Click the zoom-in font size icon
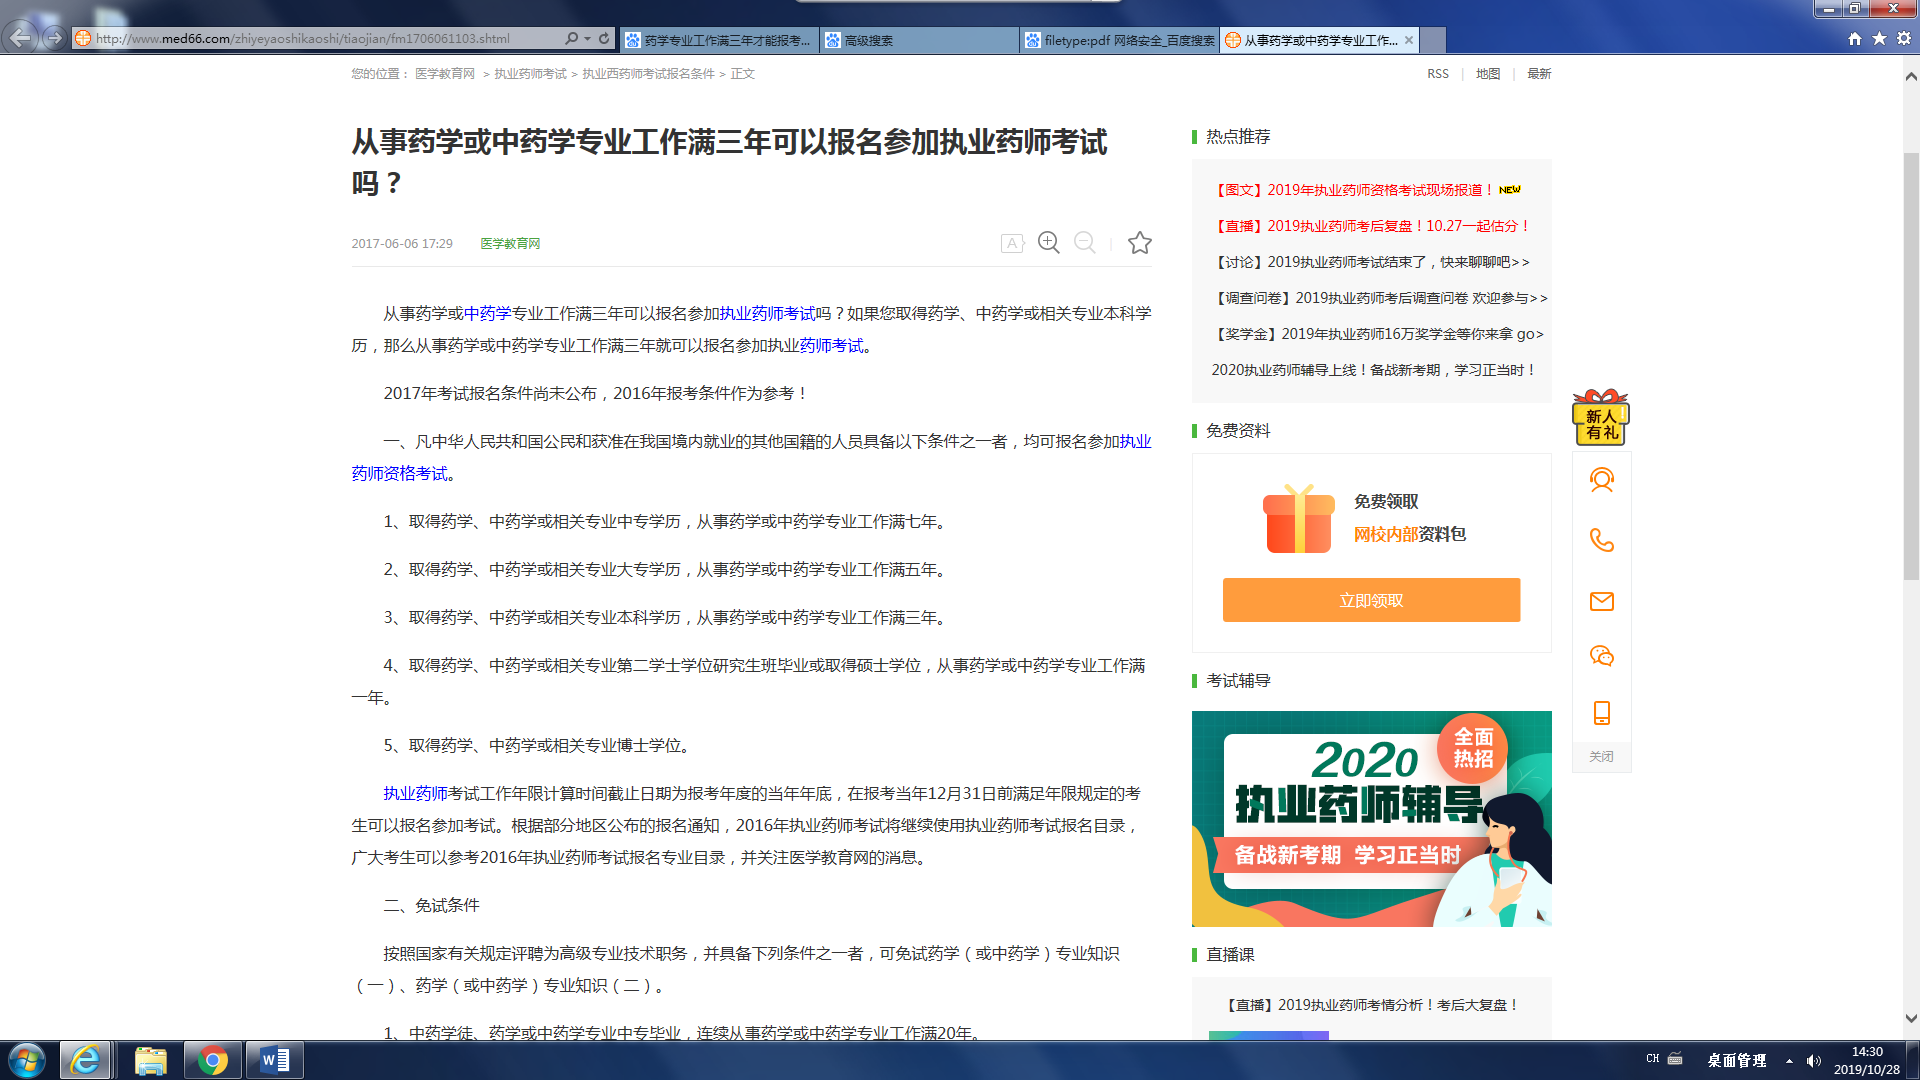 coord(1048,242)
